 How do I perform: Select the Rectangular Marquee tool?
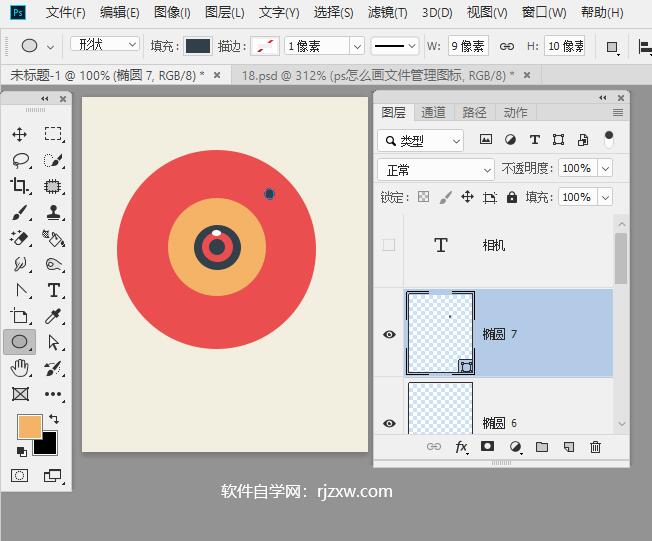[53, 134]
